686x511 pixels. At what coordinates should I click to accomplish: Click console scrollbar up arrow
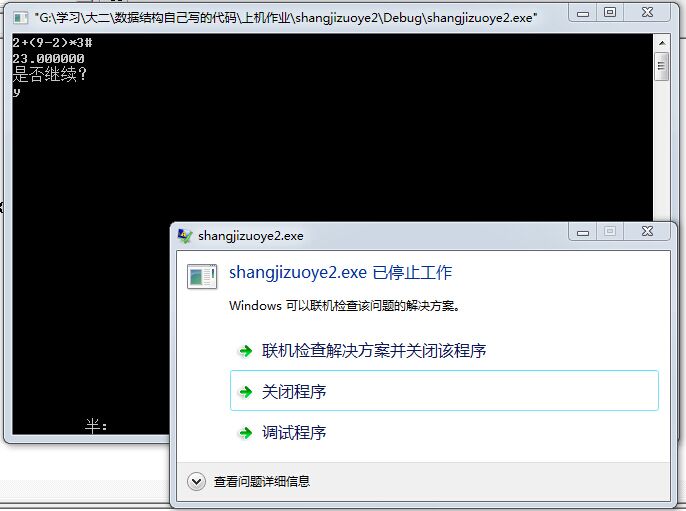[x=662, y=43]
